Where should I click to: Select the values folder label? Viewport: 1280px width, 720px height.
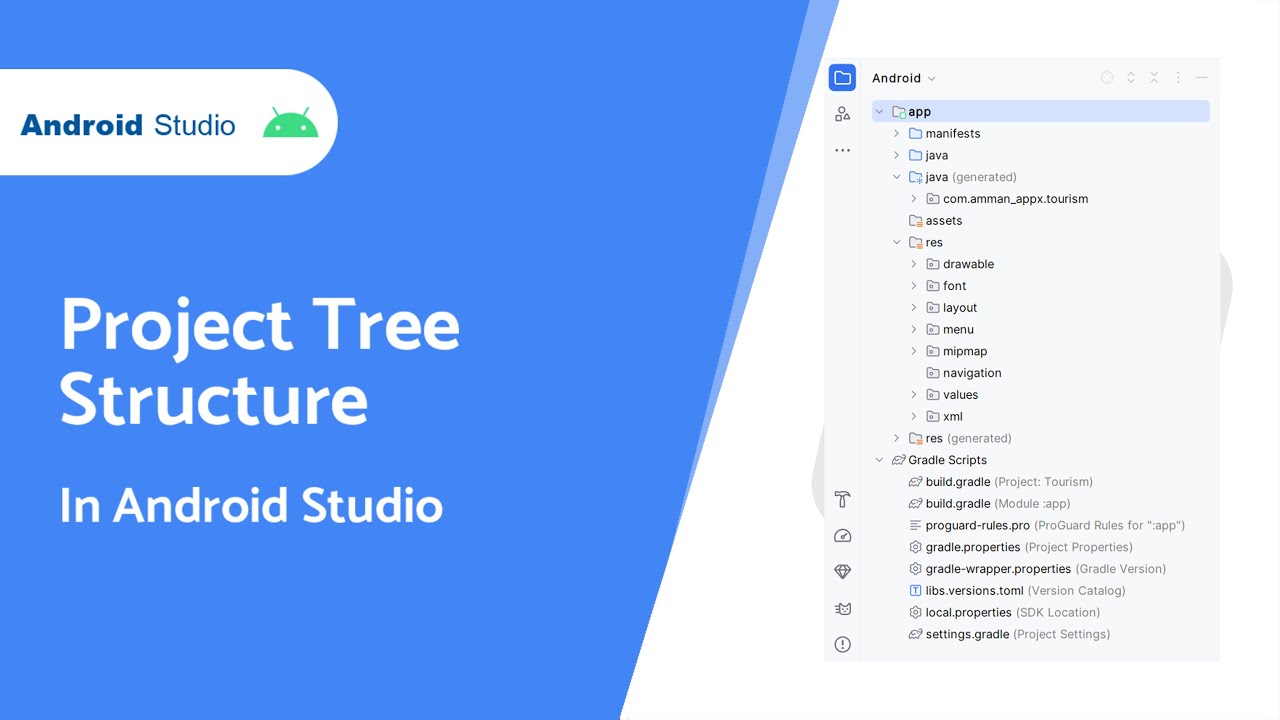(x=960, y=395)
